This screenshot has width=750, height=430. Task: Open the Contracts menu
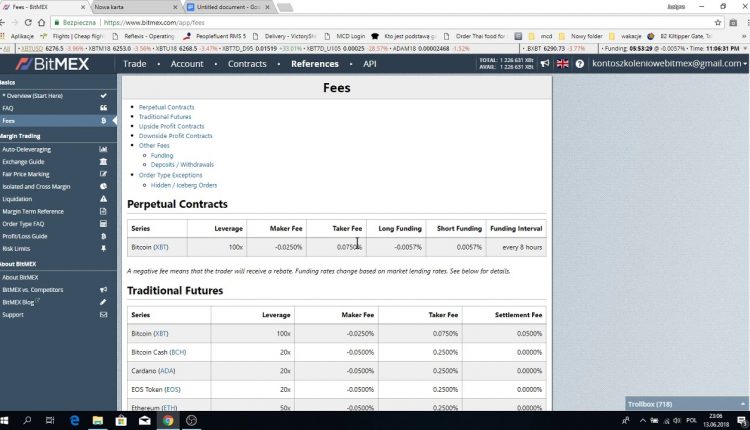[x=247, y=64]
